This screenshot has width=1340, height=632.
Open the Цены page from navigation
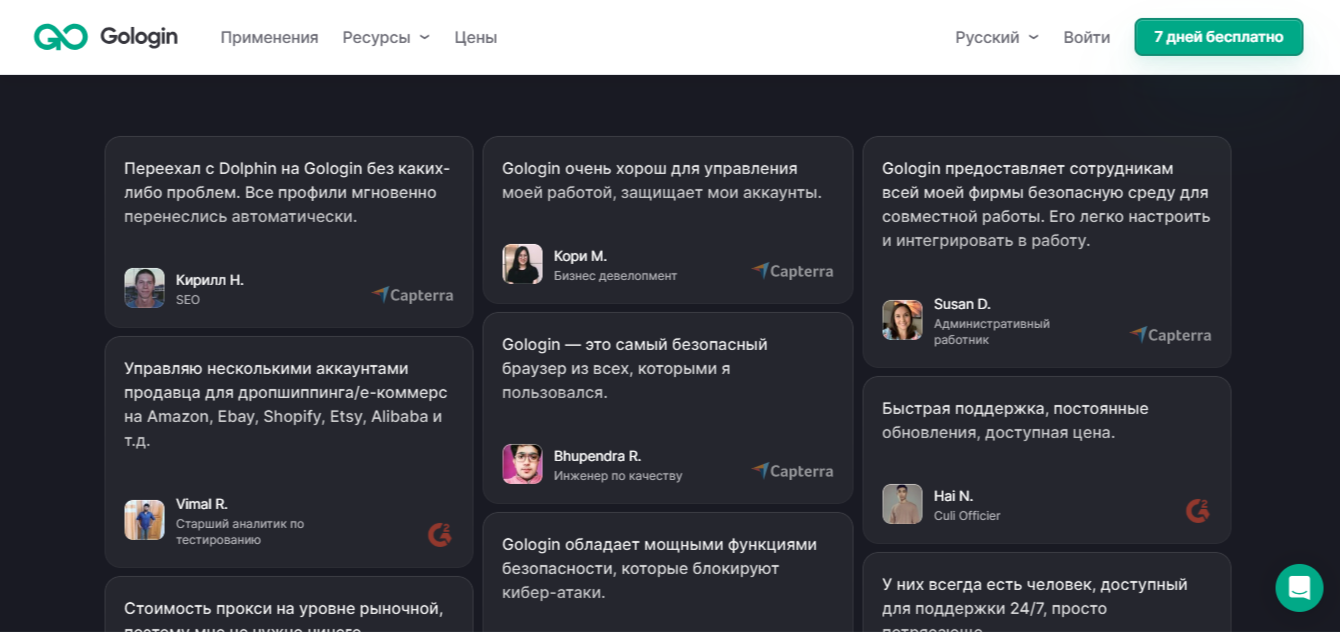click(475, 37)
